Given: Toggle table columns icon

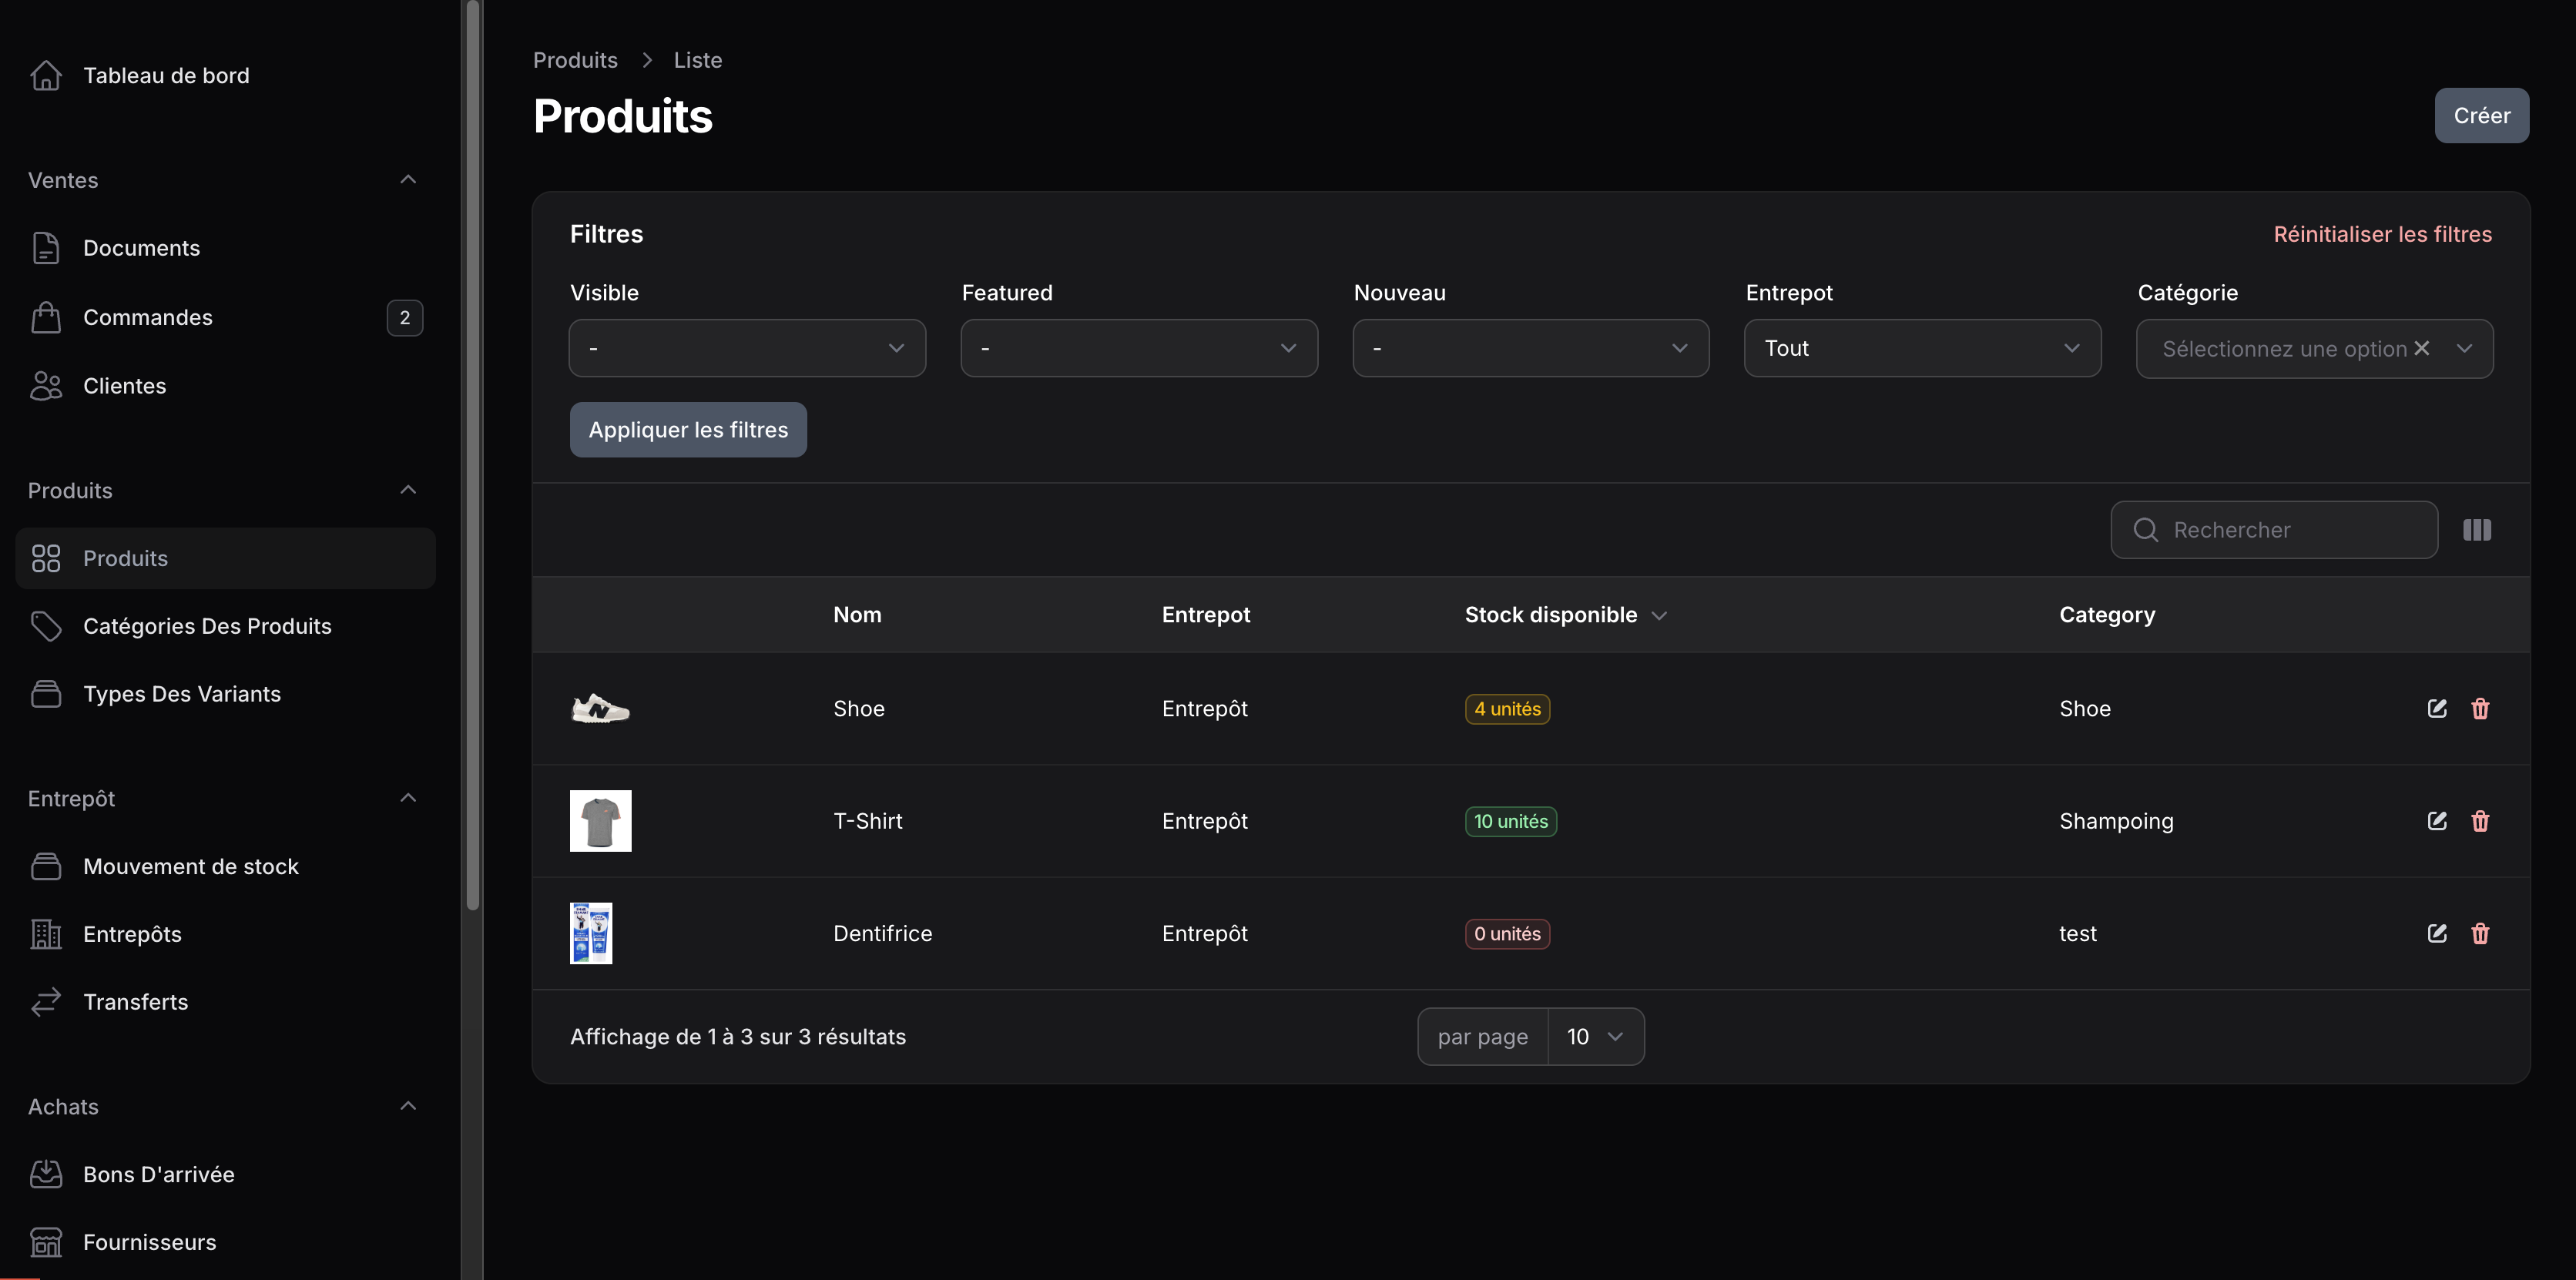Looking at the screenshot, I should click(2477, 530).
